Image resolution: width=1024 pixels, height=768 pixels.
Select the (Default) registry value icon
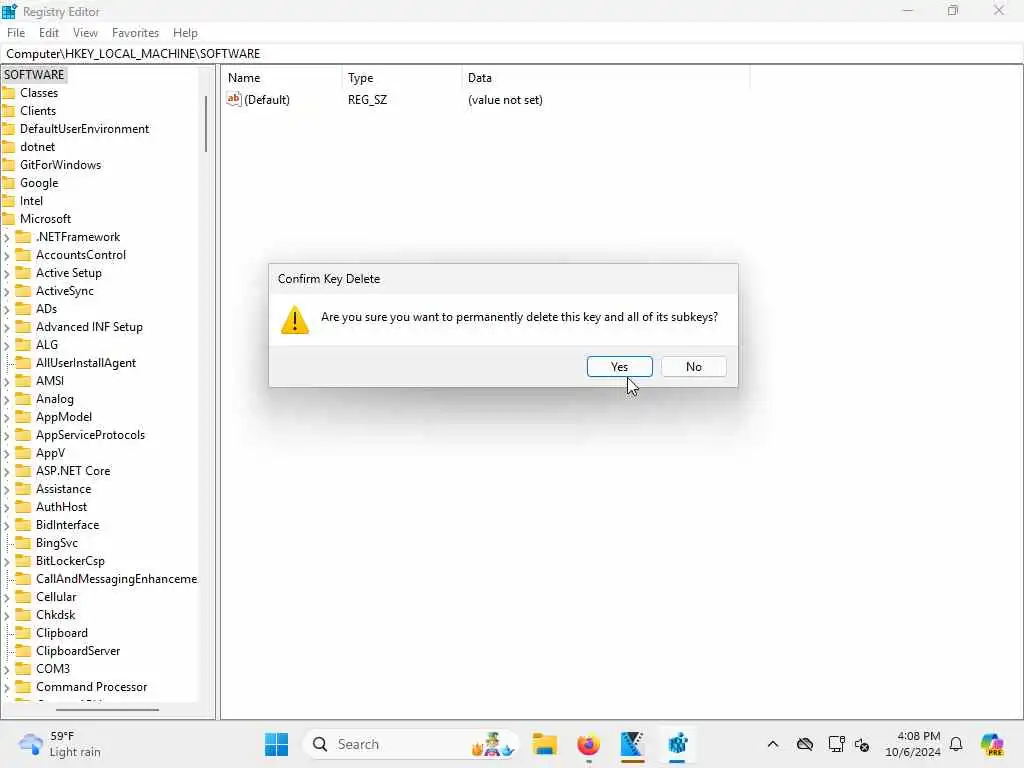234,99
